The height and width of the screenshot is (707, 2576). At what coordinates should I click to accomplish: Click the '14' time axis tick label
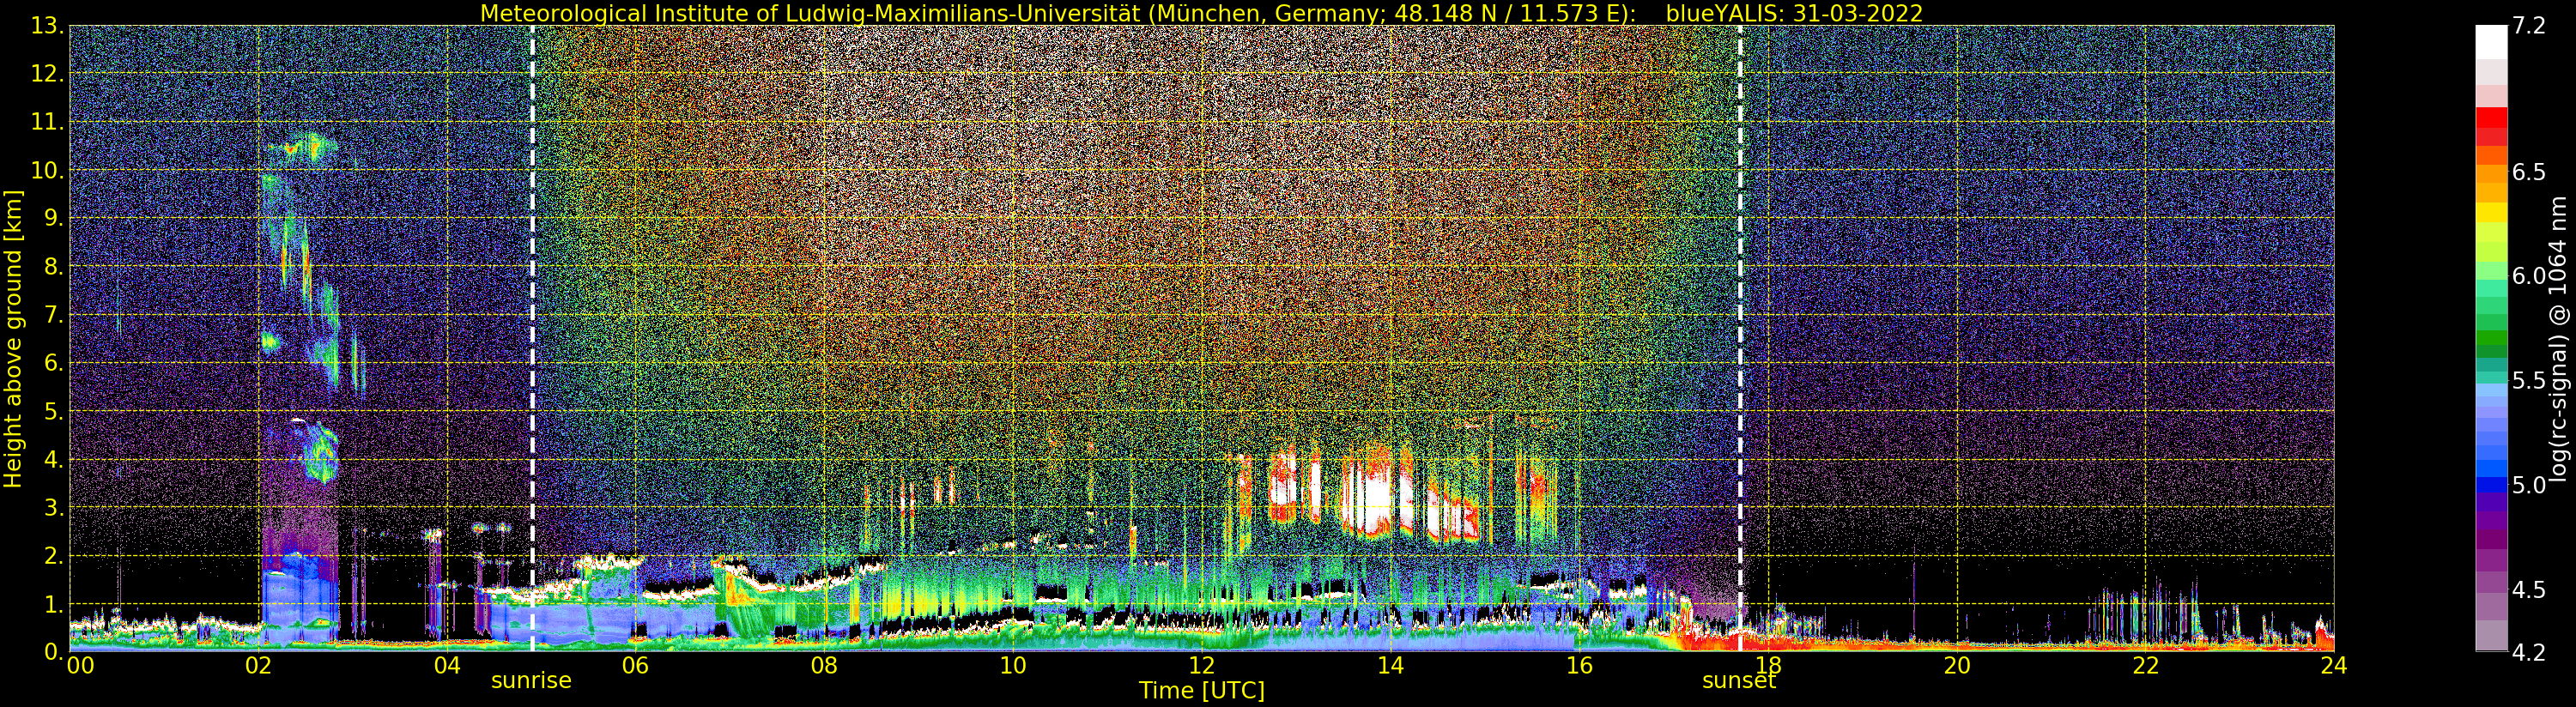pyautogui.click(x=1390, y=666)
